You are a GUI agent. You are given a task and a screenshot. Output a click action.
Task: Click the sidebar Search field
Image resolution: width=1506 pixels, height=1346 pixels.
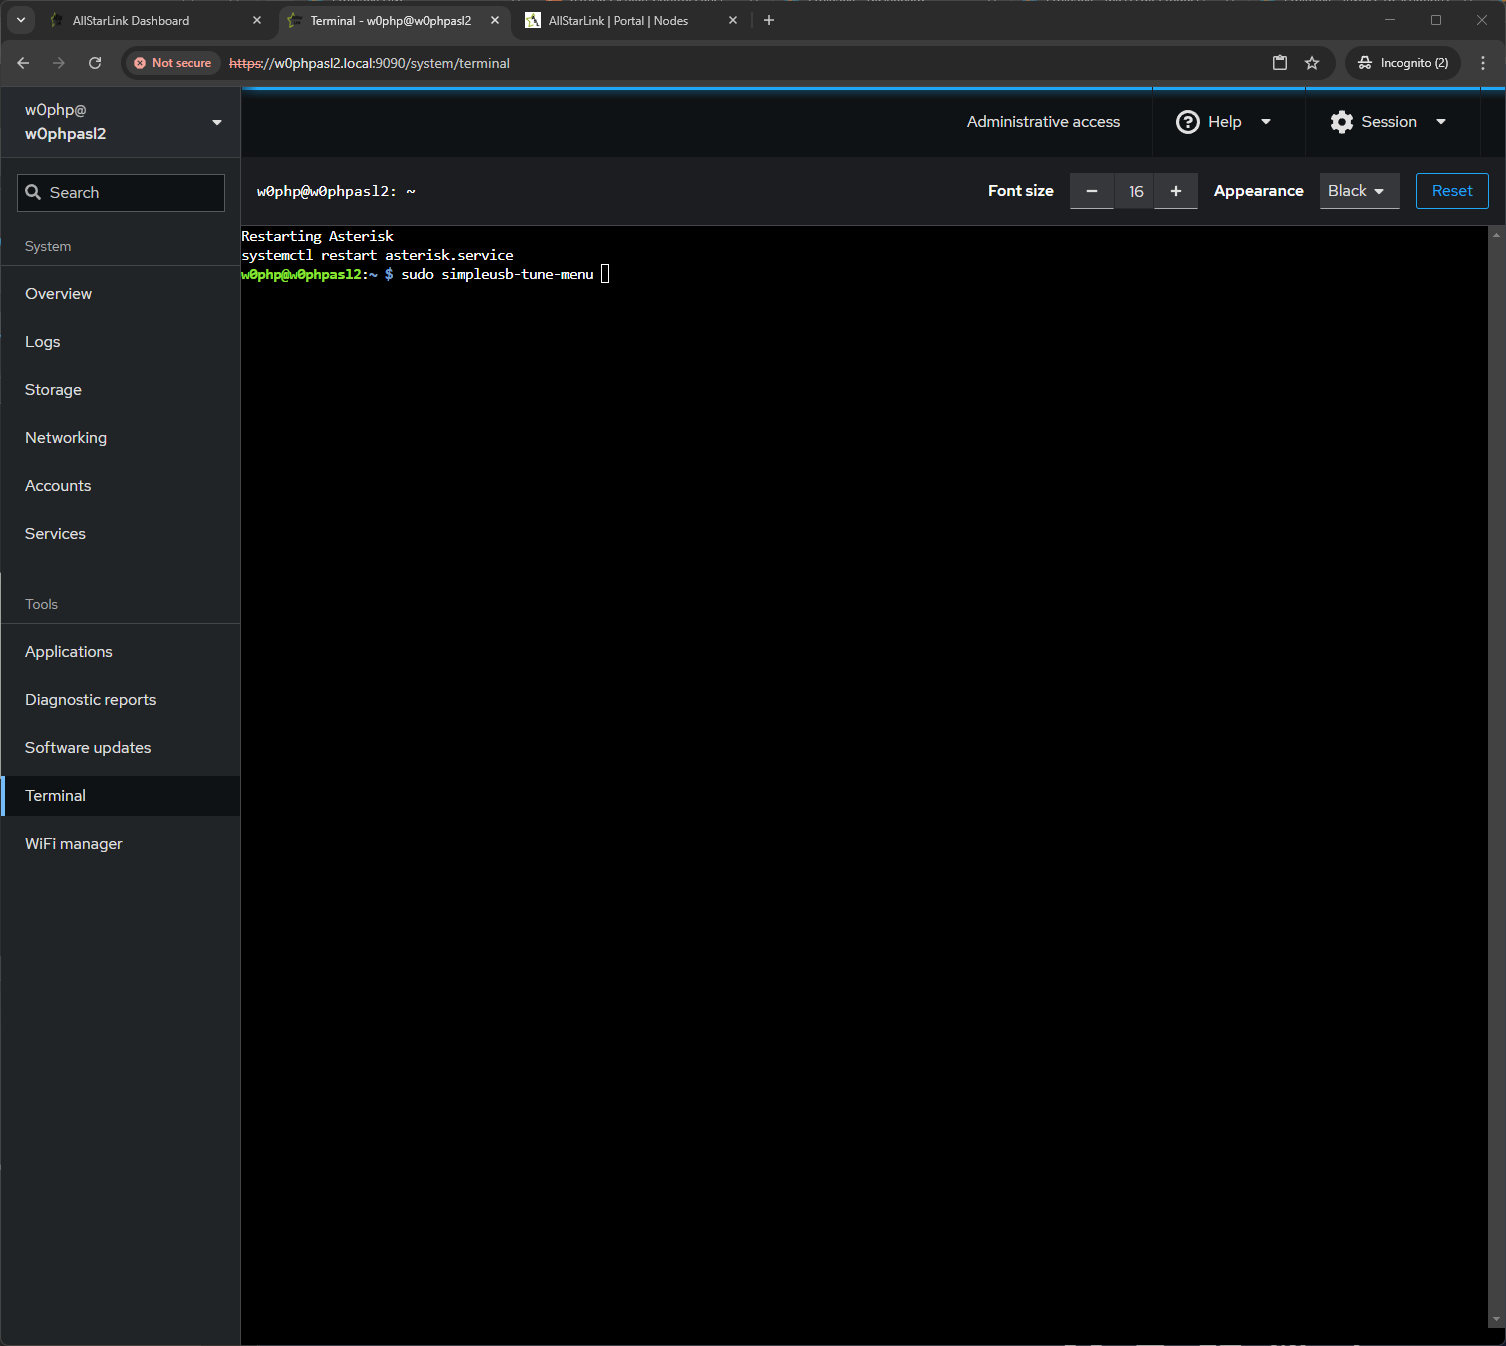coord(121,193)
